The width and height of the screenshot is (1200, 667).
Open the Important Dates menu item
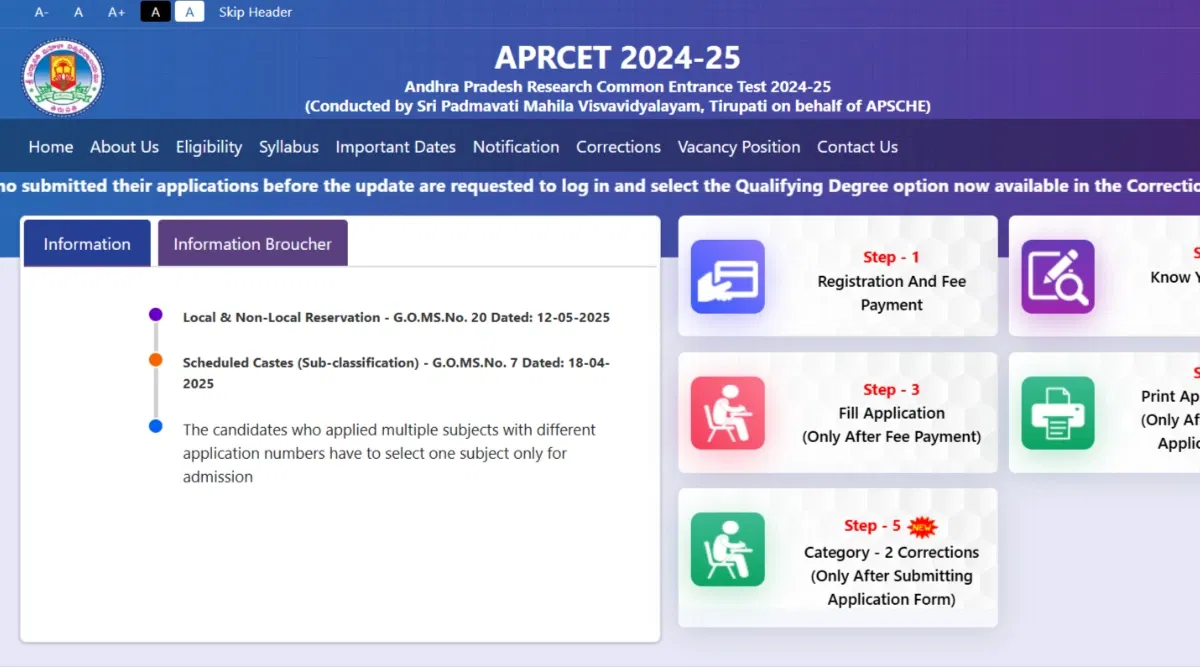pos(395,147)
